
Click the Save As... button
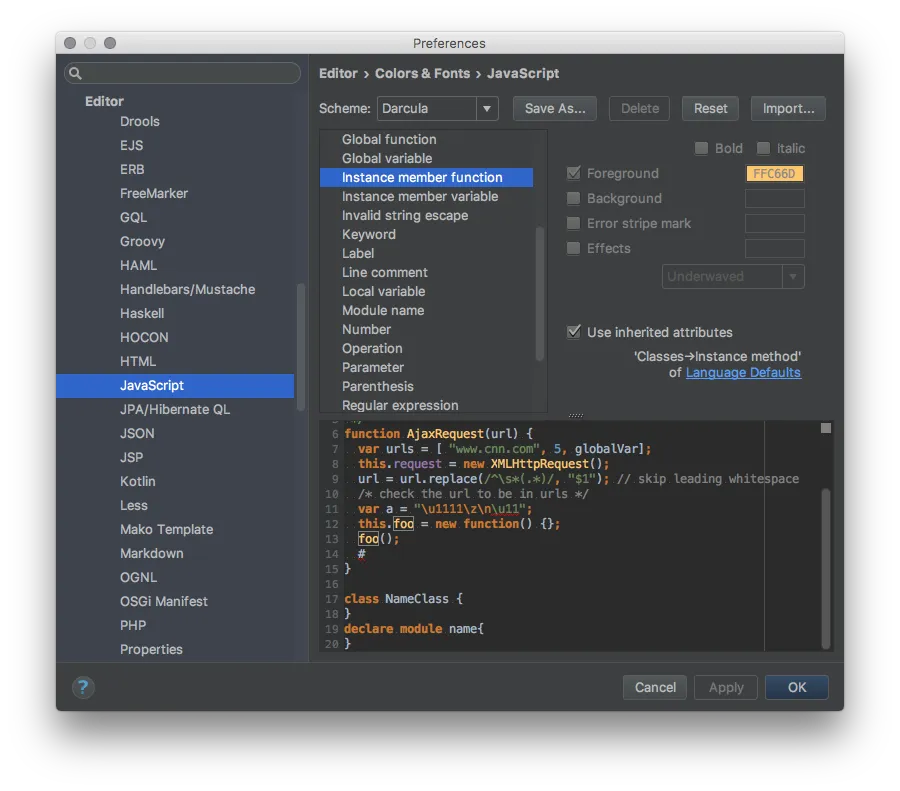click(x=554, y=108)
